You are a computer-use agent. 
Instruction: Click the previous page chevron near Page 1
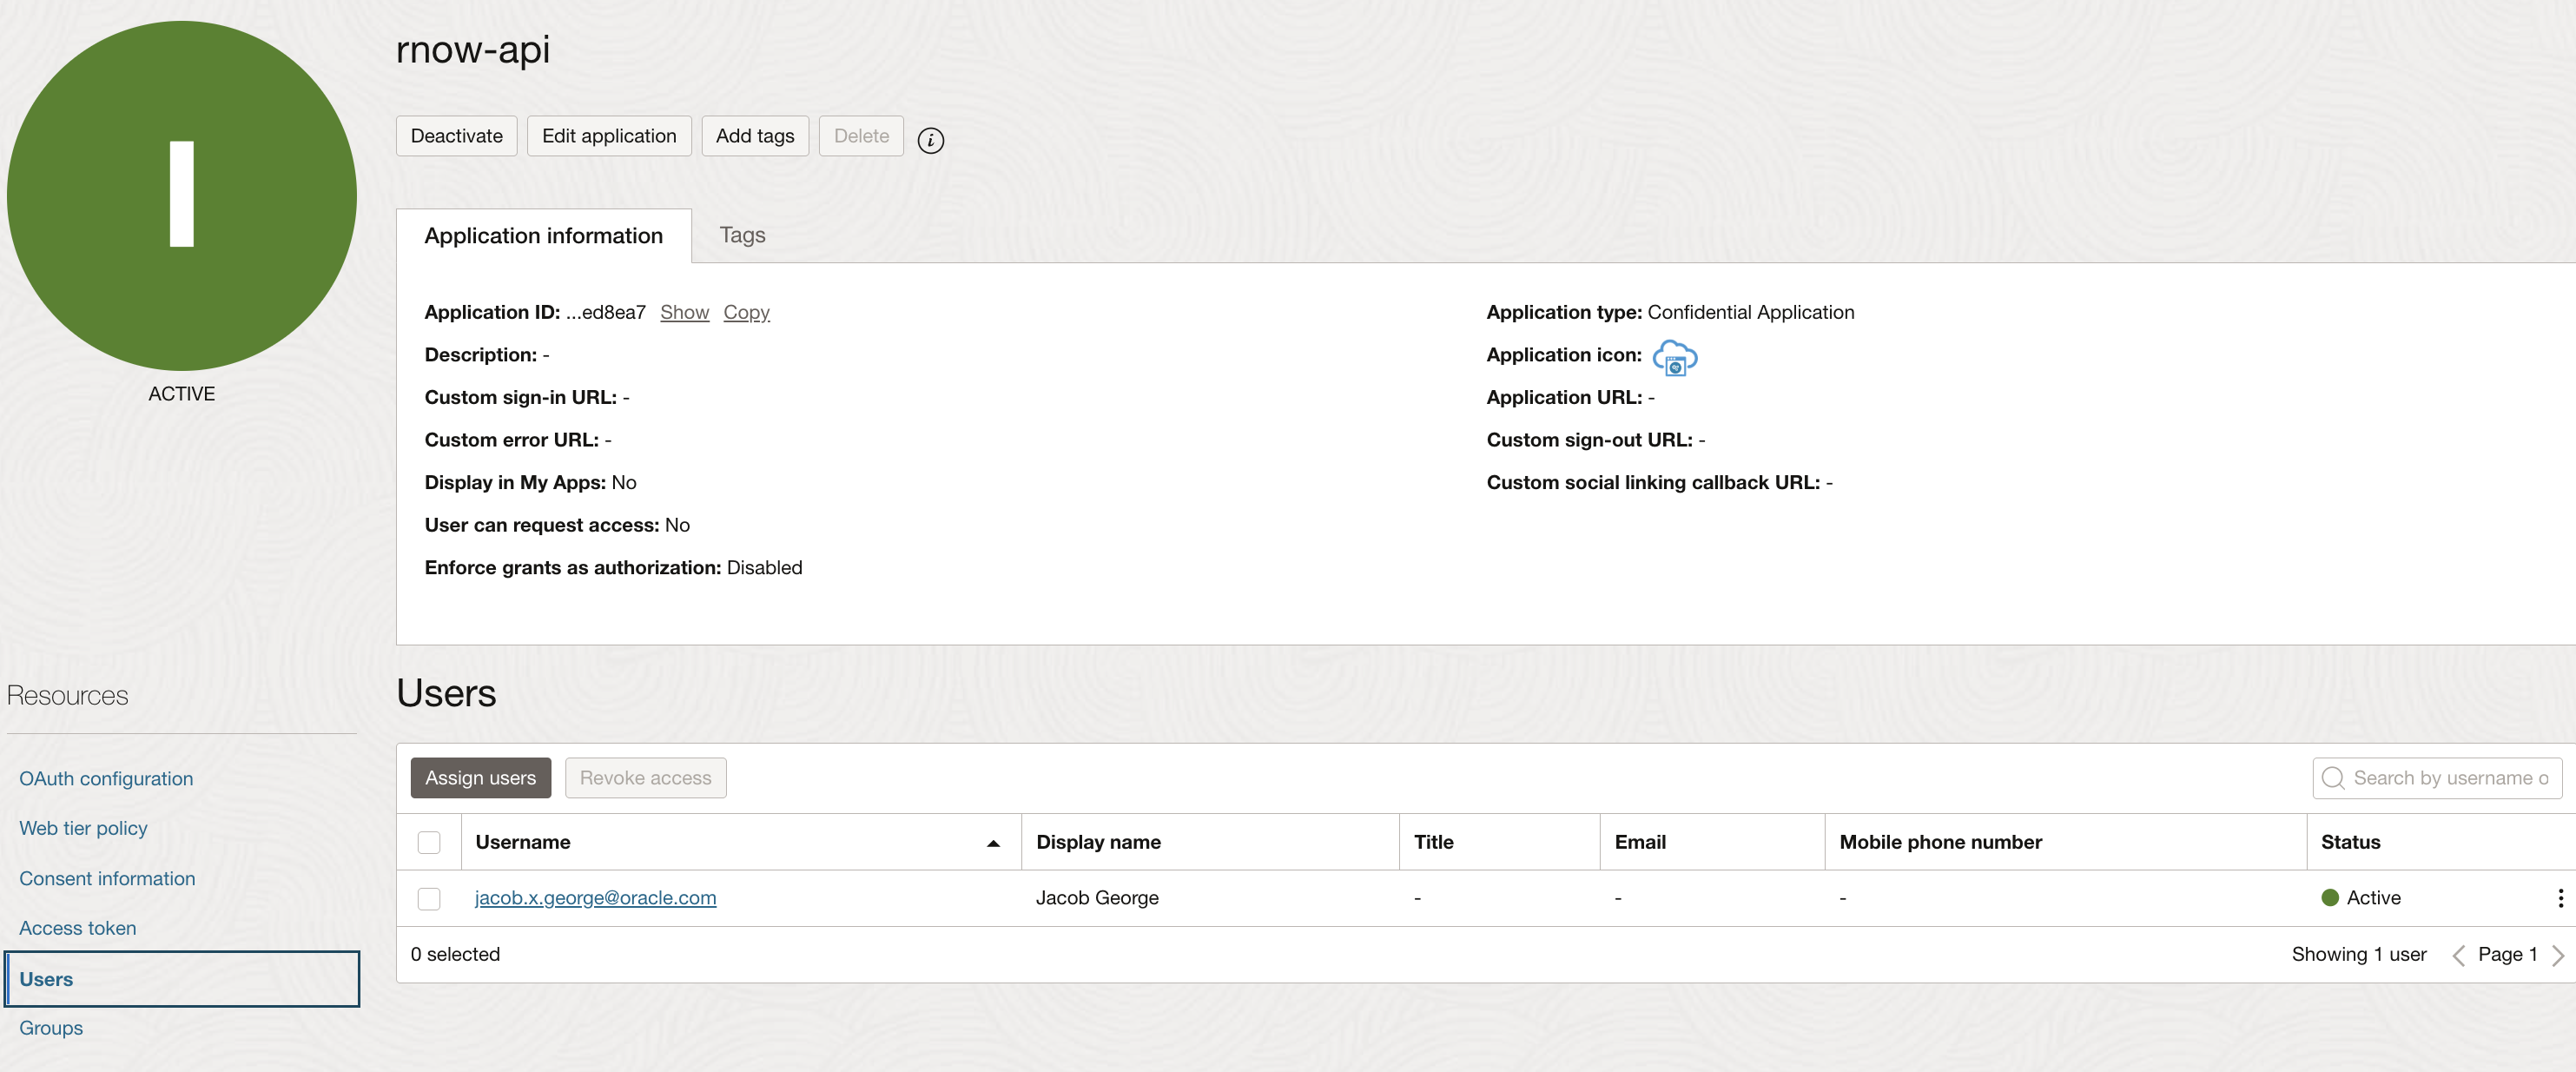2460,954
